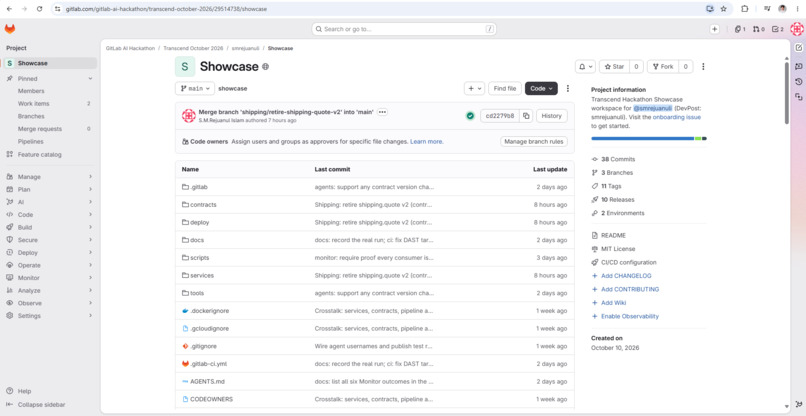Click the page vertical scrollbar
Viewport: 806px width, 416px height.
pyautogui.click(x=786, y=93)
